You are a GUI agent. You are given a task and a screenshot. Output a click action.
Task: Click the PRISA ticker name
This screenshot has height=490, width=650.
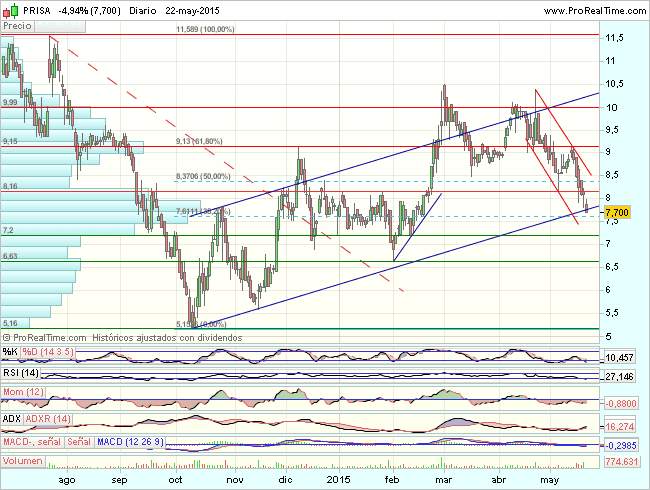(x=37, y=10)
